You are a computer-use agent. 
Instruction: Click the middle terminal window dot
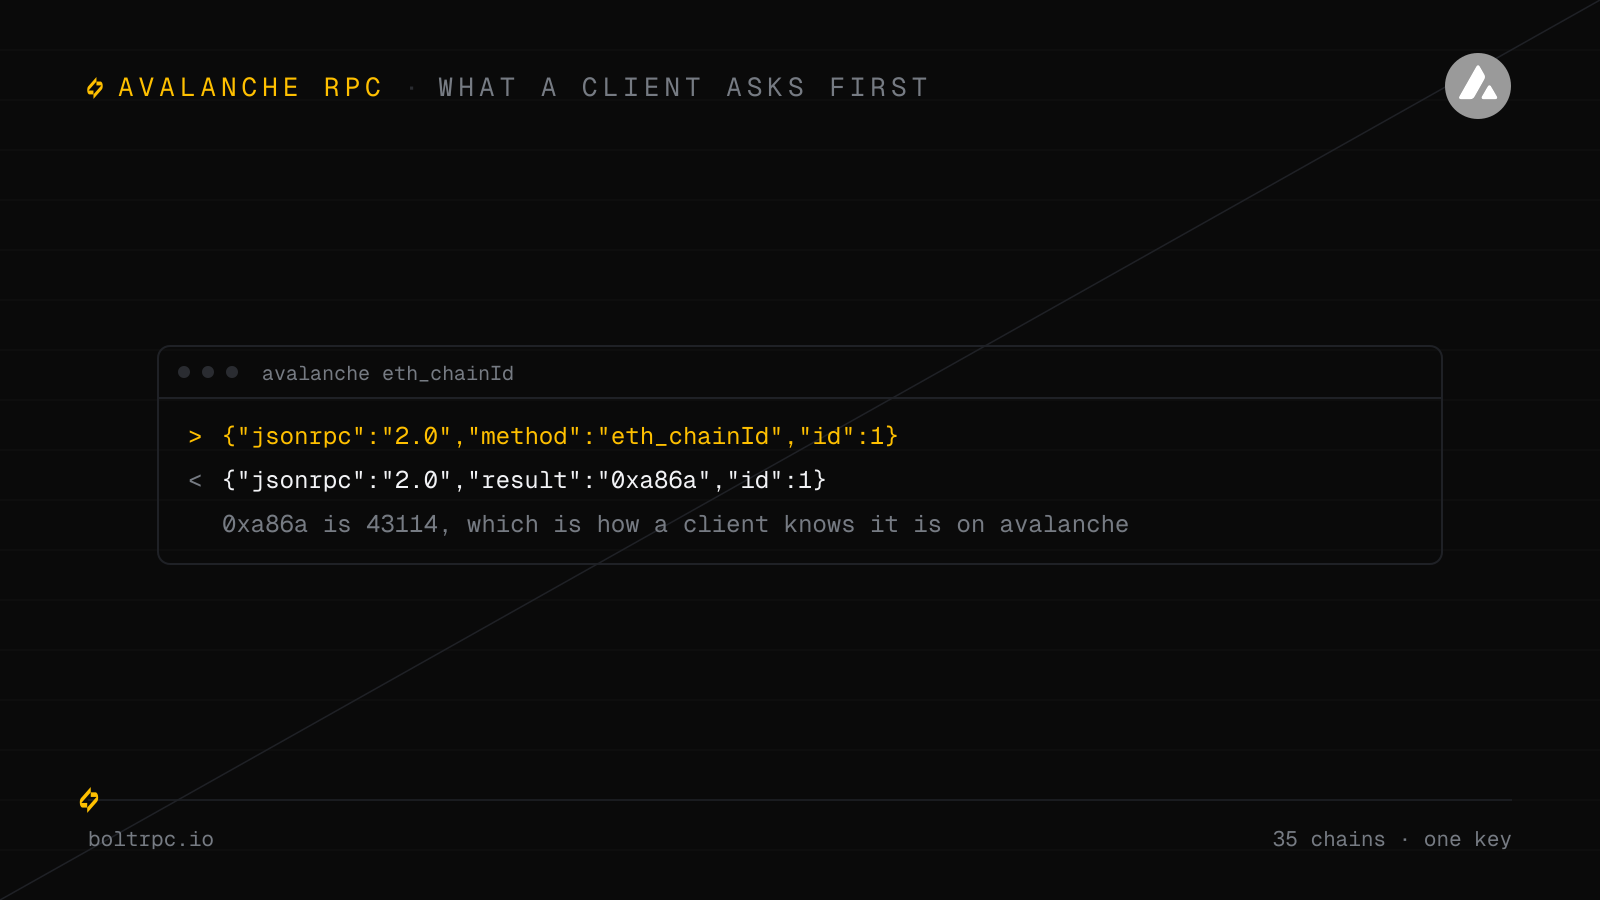coord(208,372)
